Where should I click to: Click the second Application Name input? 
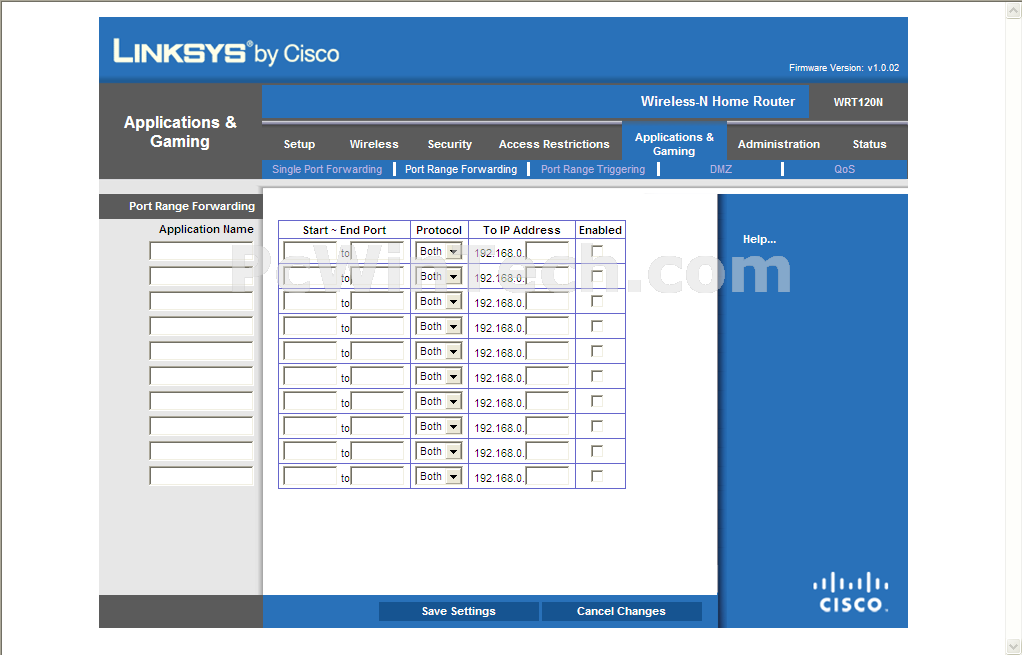pyautogui.click(x=201, y=276)
